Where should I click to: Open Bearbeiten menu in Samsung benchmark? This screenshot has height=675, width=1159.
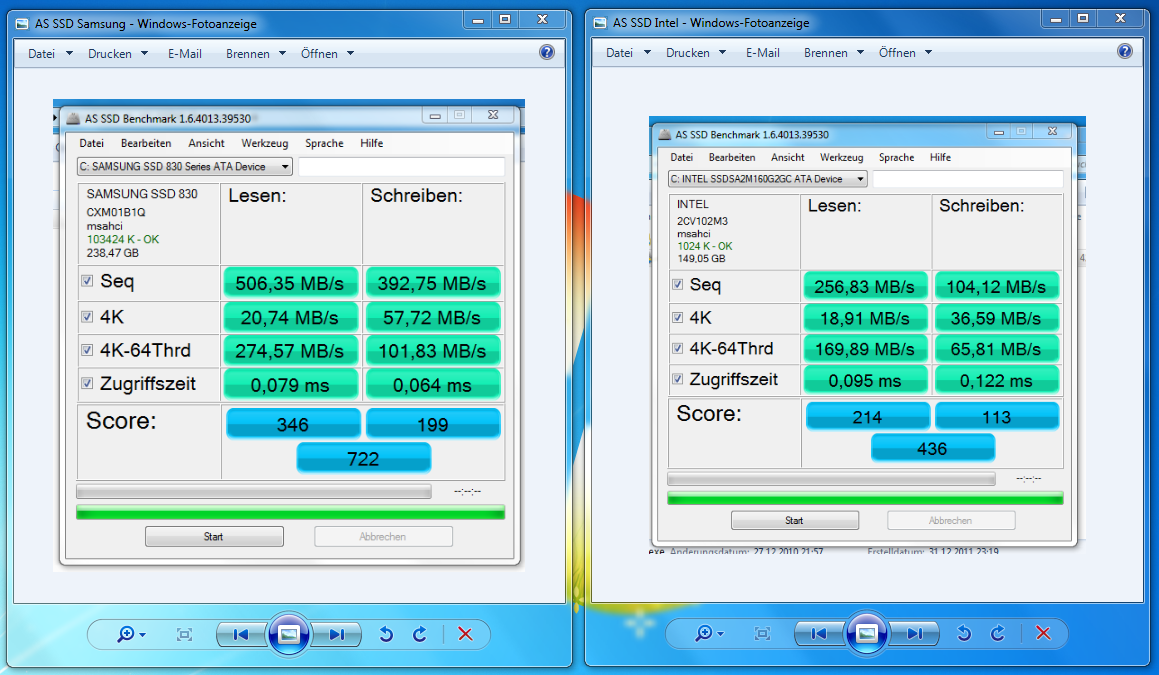point(146,143)
